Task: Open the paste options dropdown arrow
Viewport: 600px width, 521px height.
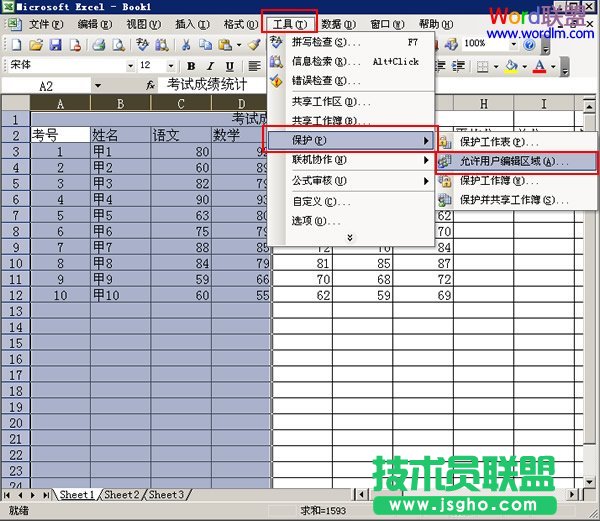Action: (x=239, y=45)
